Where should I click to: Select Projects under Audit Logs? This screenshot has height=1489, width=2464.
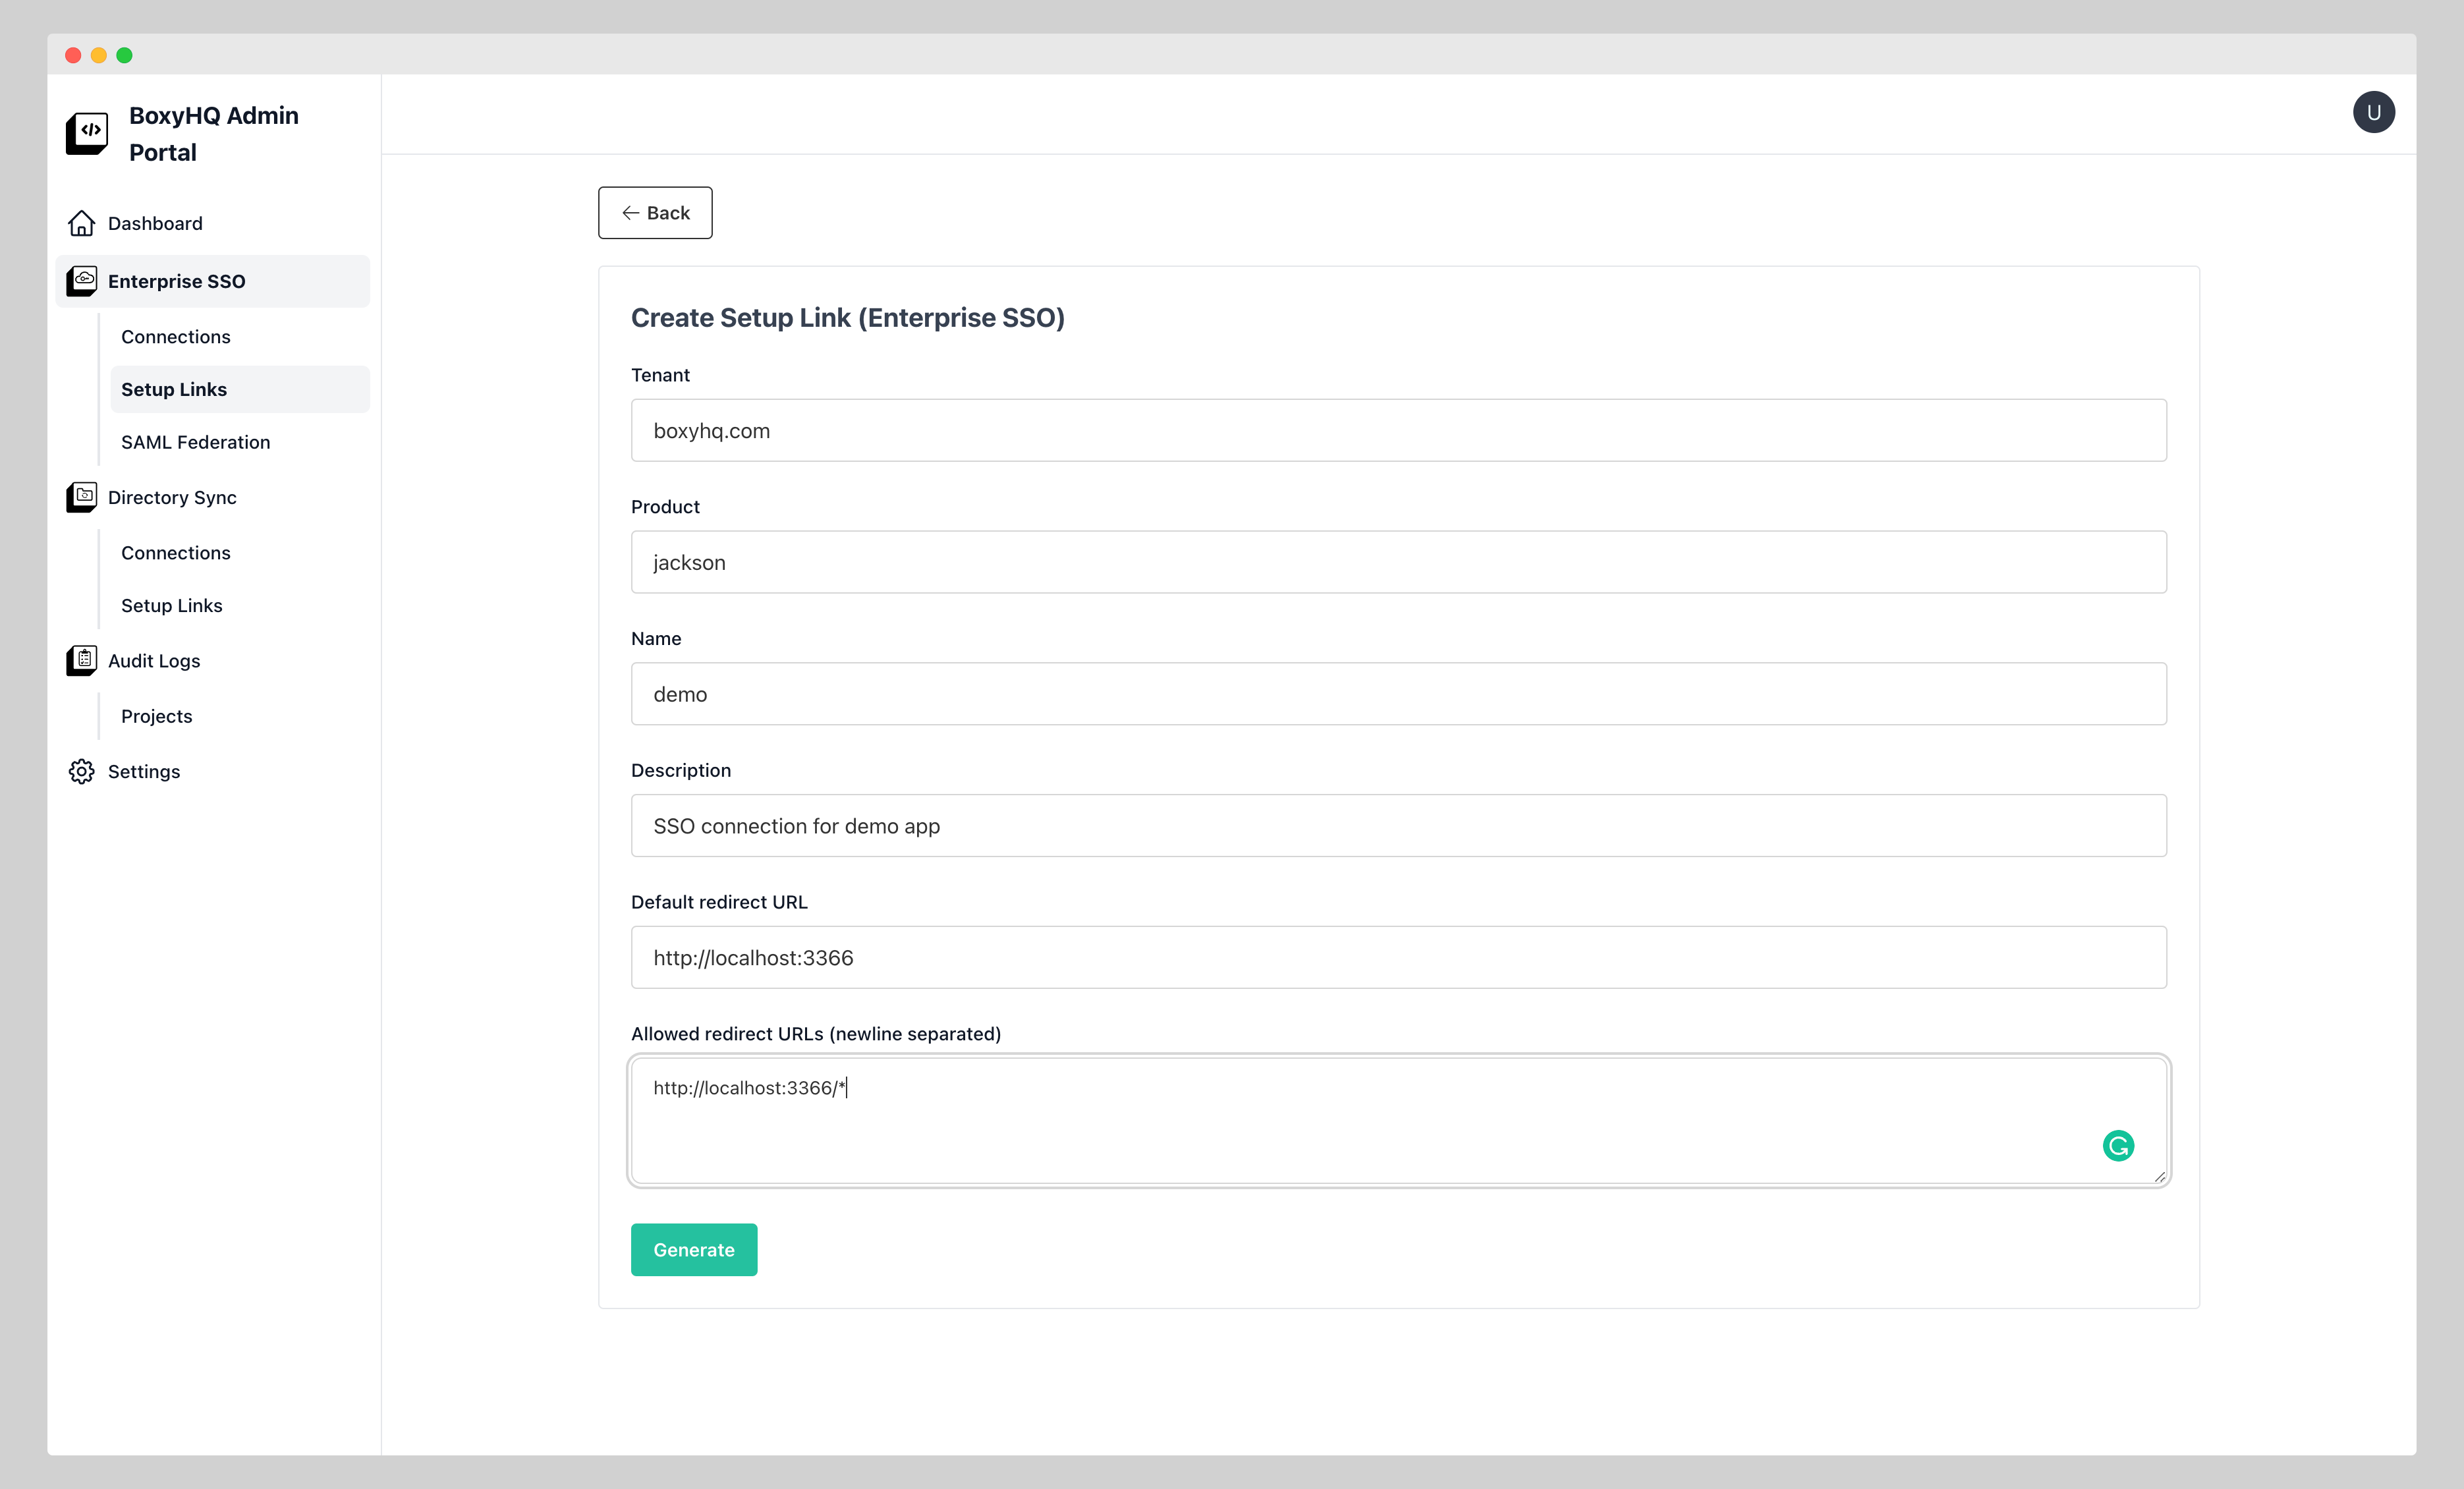(156, 715)
